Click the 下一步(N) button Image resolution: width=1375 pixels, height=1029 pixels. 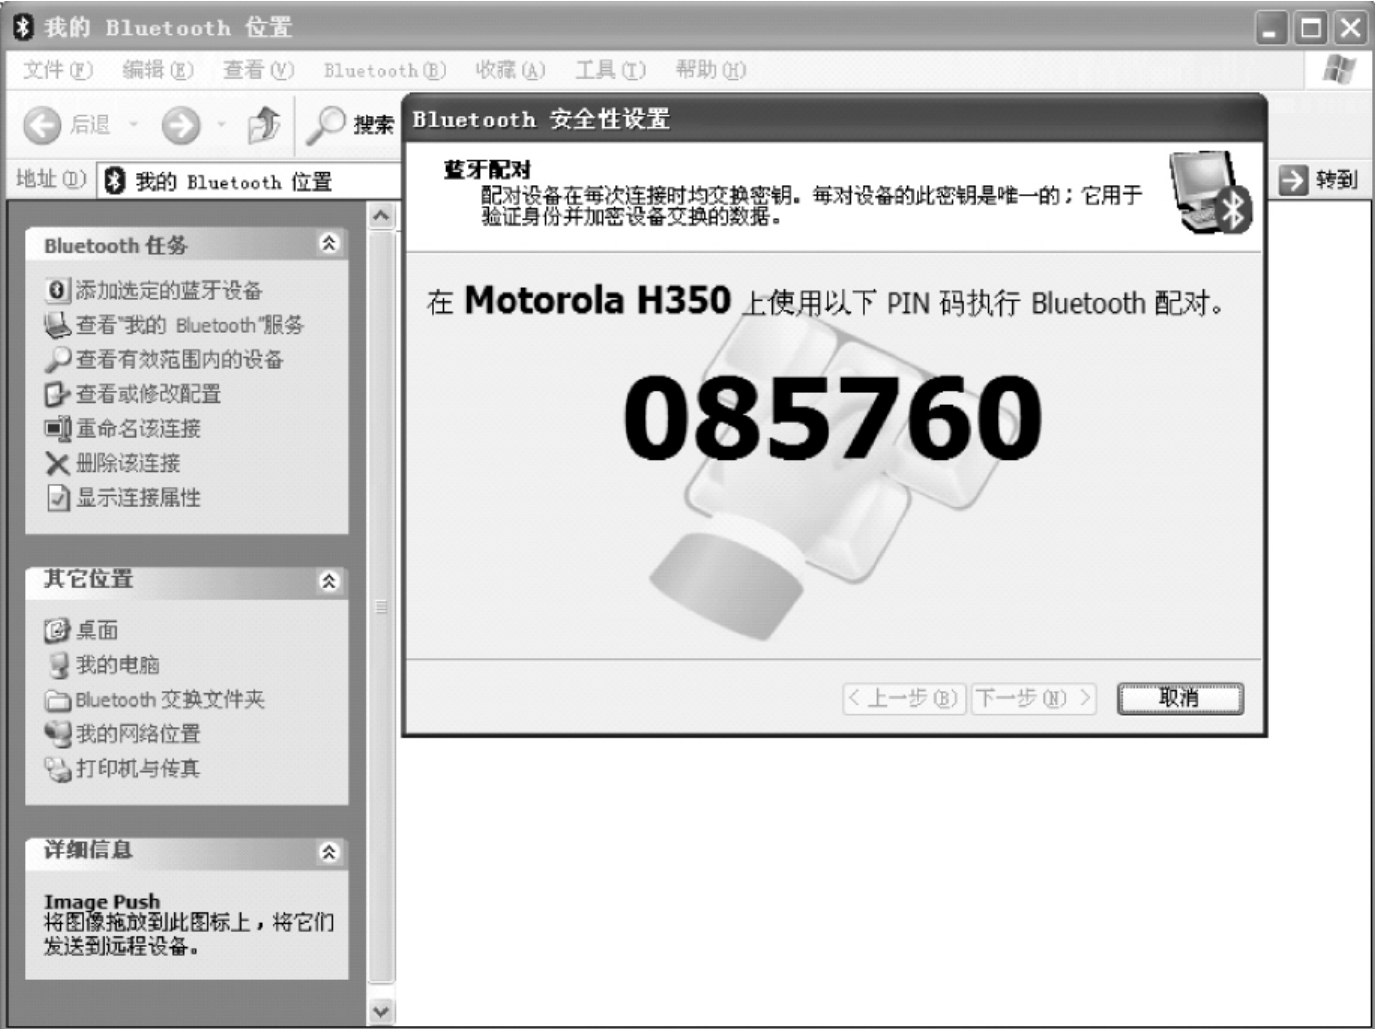1034,698
